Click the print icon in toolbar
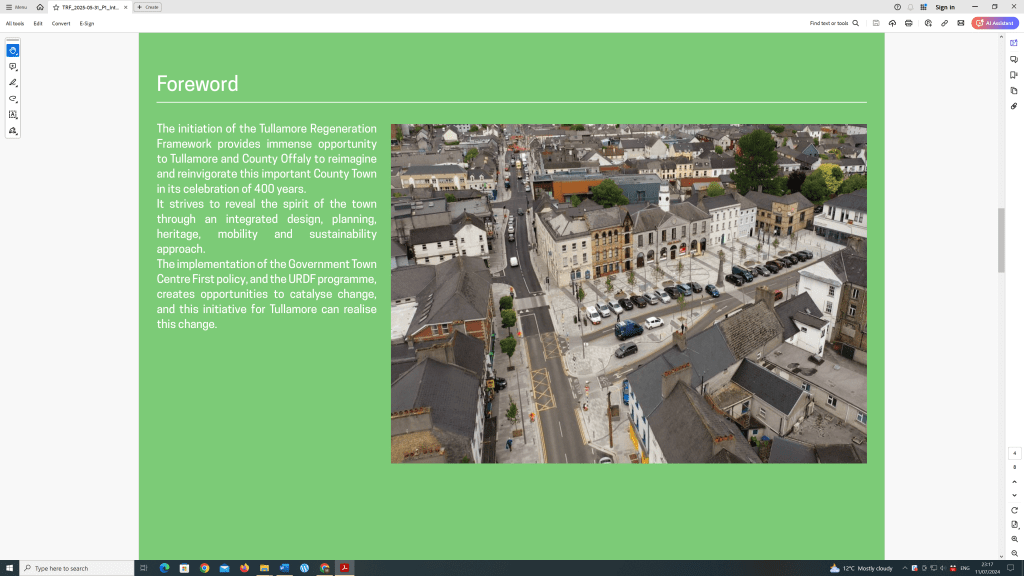 pos(908,23)
